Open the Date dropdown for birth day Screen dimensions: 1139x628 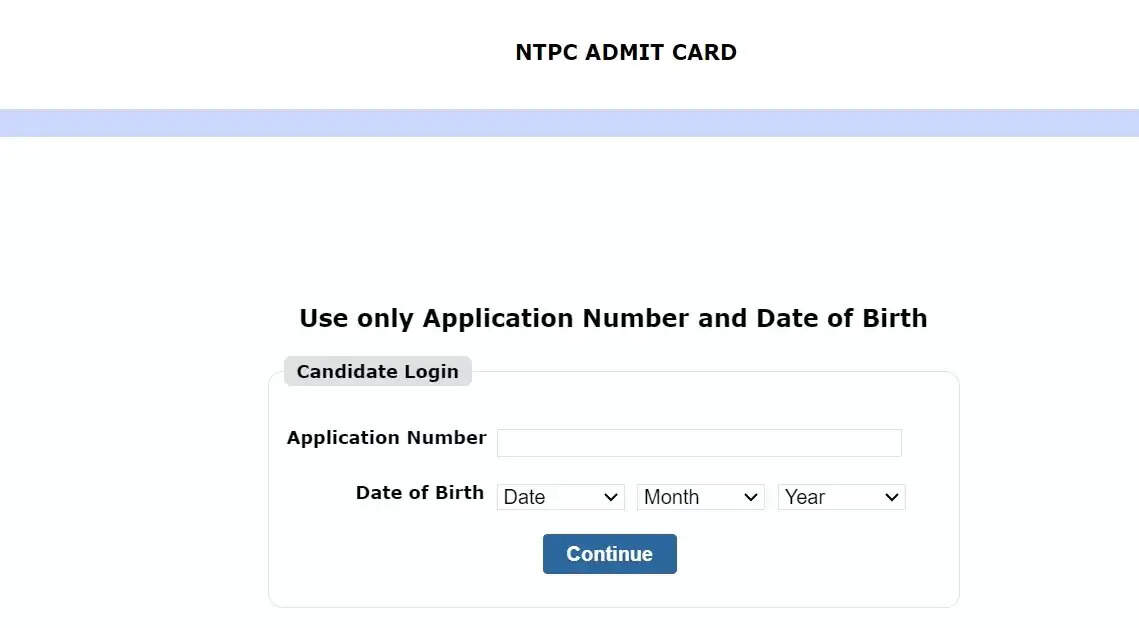(560, 497)
